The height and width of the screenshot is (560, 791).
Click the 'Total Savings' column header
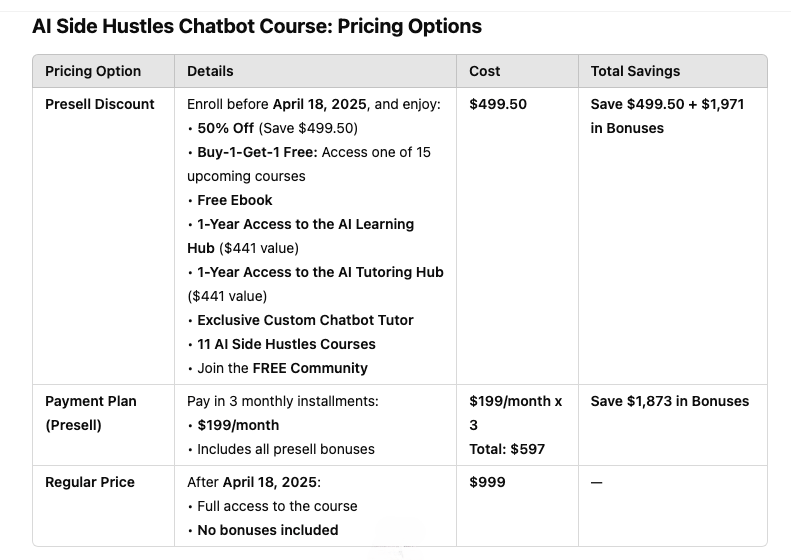click(635, 71)
